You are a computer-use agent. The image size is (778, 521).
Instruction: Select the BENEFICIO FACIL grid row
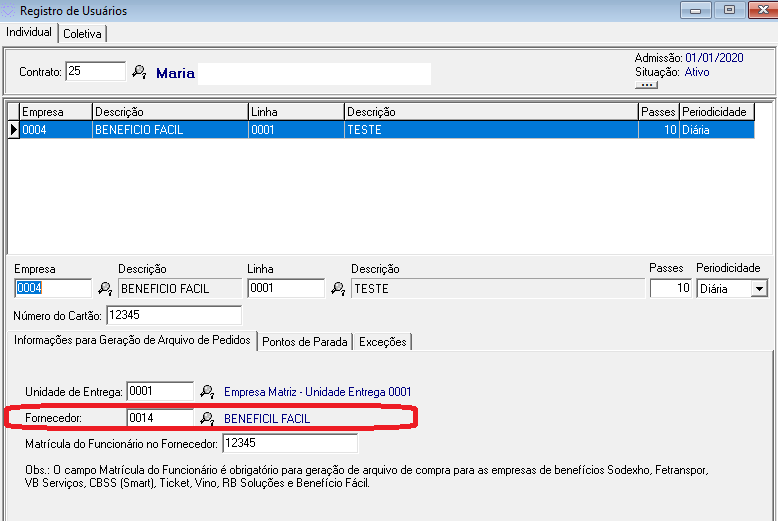point(169,130)
